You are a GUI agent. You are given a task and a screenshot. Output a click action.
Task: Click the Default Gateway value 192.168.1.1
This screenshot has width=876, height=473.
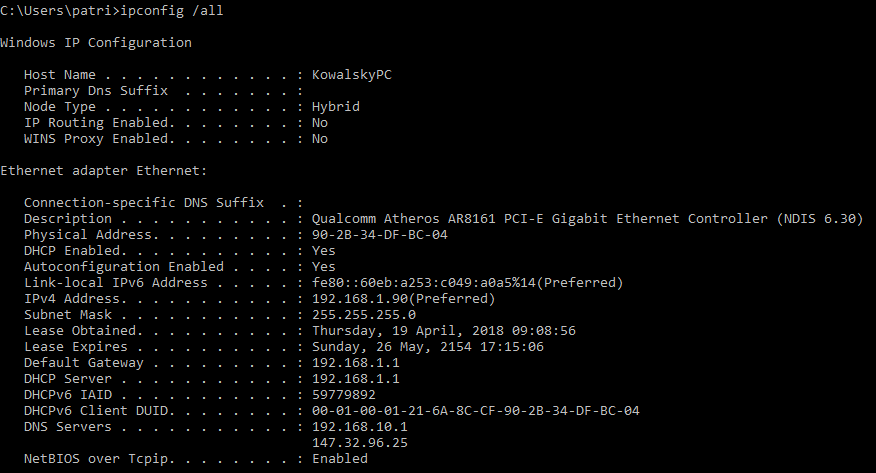(x=356, y=363)
